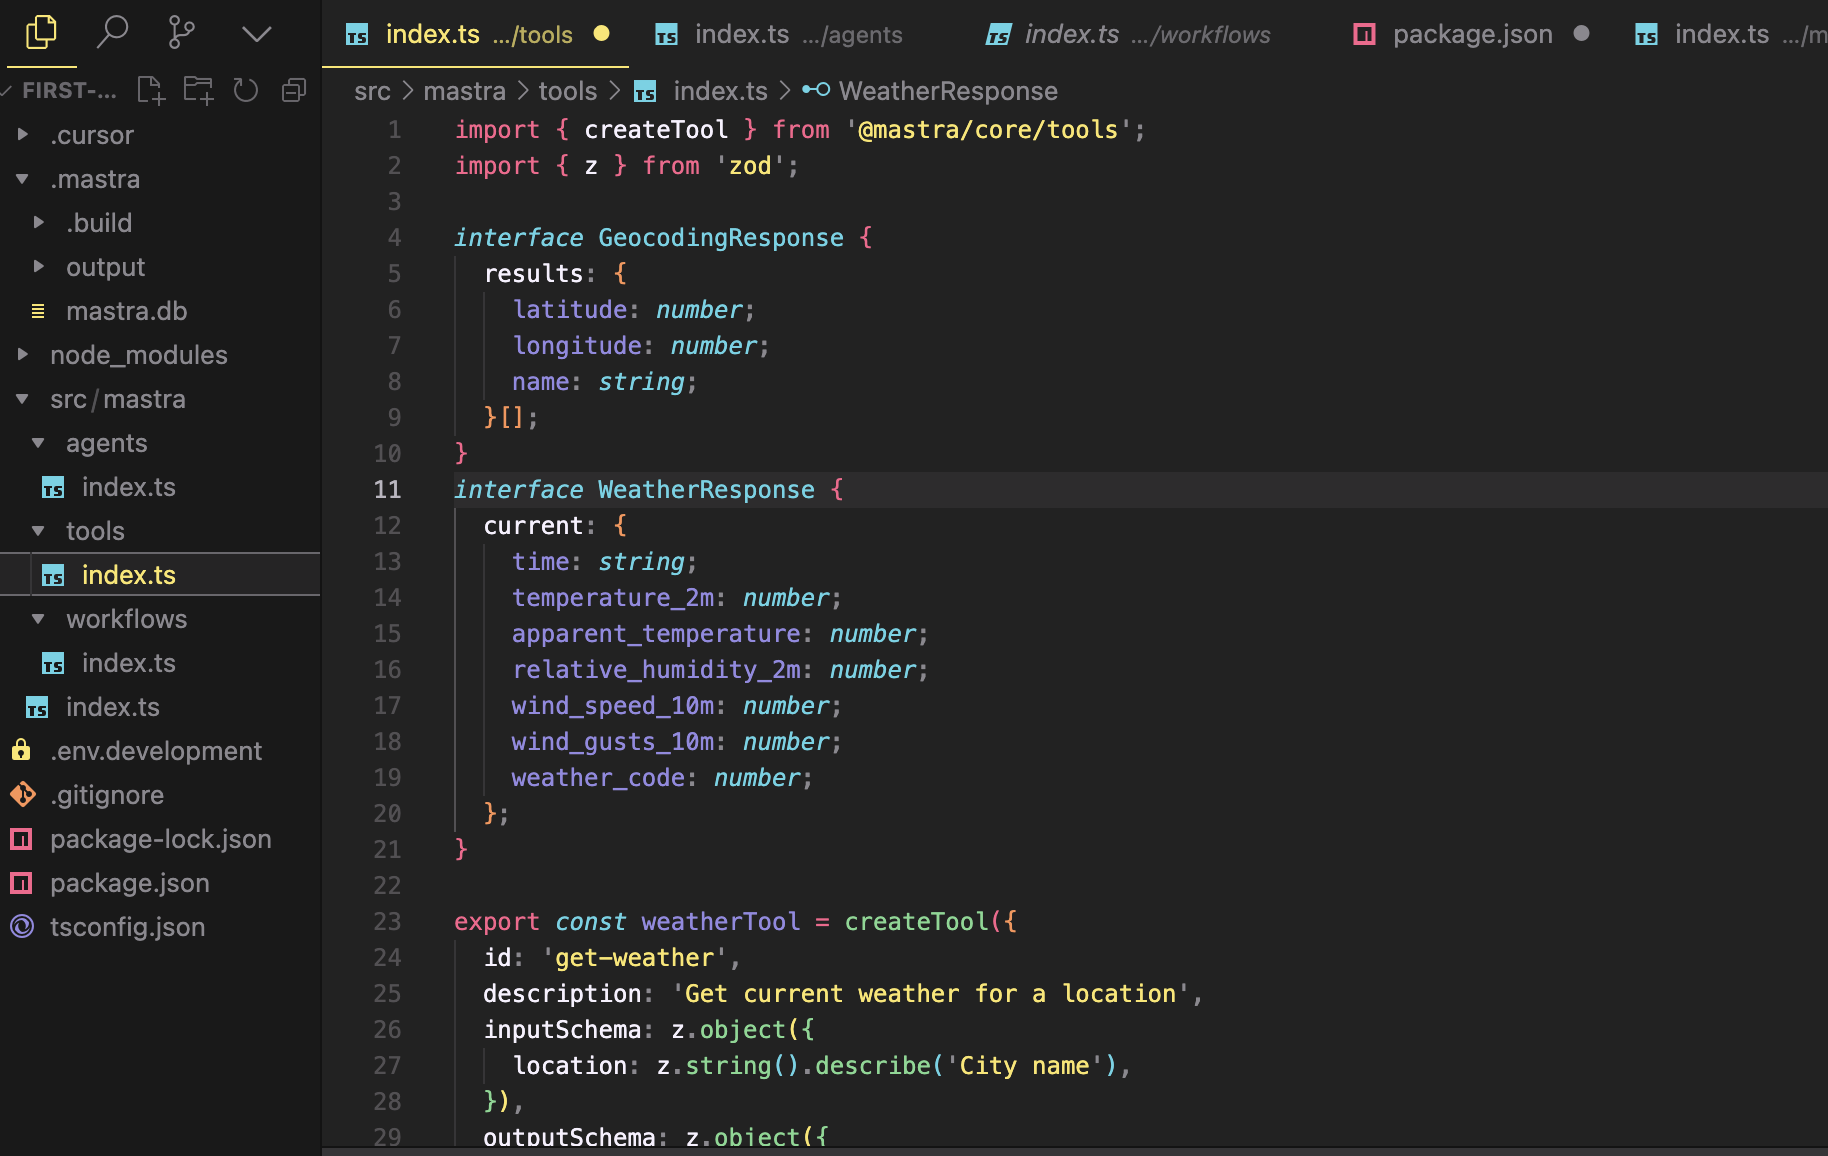Open tsconfig.json file
The width and height of the screenshot is (1828, 1156).
(x=160, y=927)
